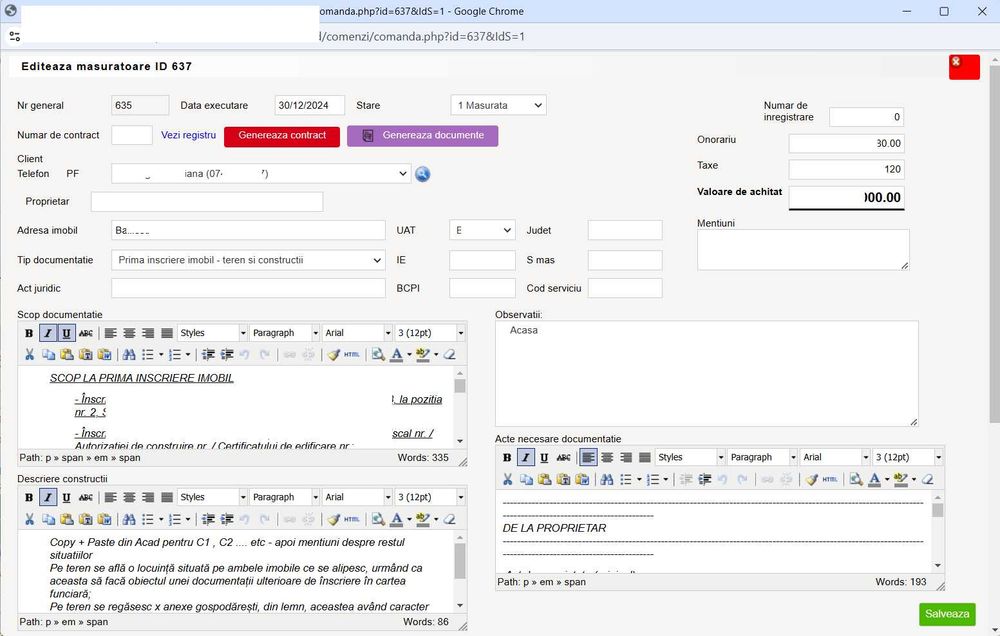Insert numbered list in Descriere constructii editor

point(175,519)
